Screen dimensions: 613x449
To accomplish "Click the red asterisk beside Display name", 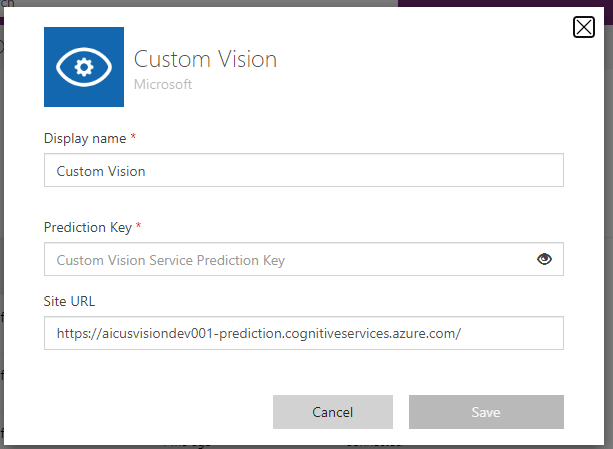I will [x=133, y=135].
